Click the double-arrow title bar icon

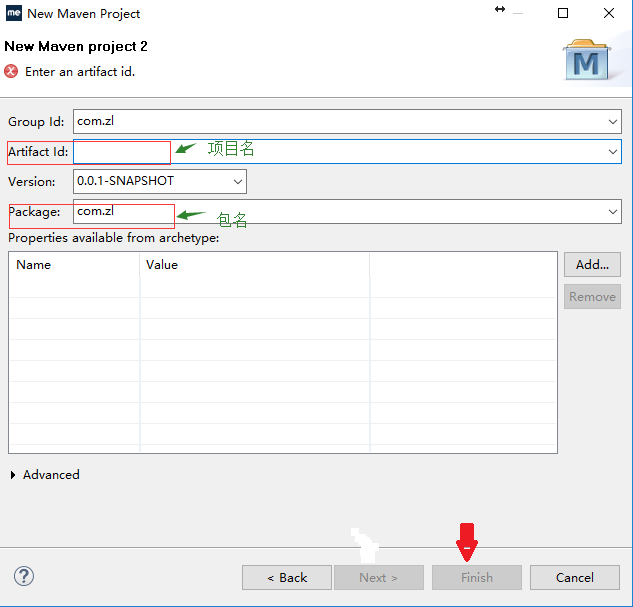(500, 9)
